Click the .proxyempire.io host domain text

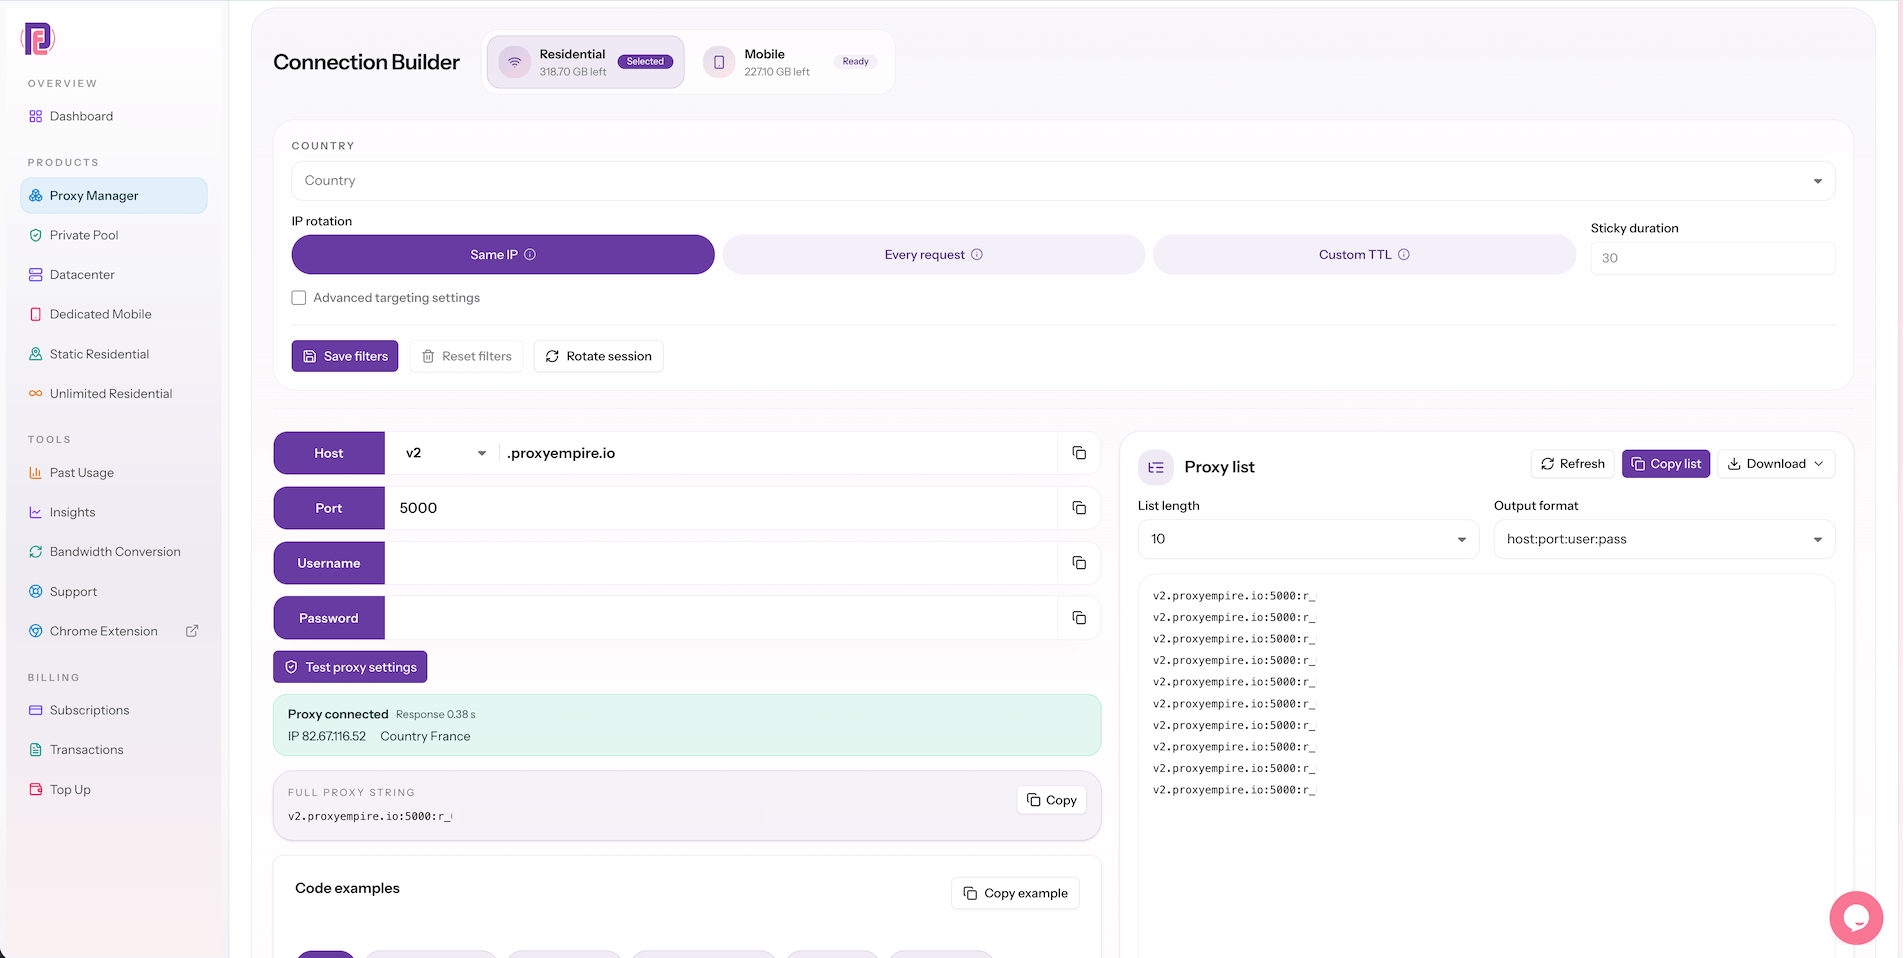pos(561,453)
